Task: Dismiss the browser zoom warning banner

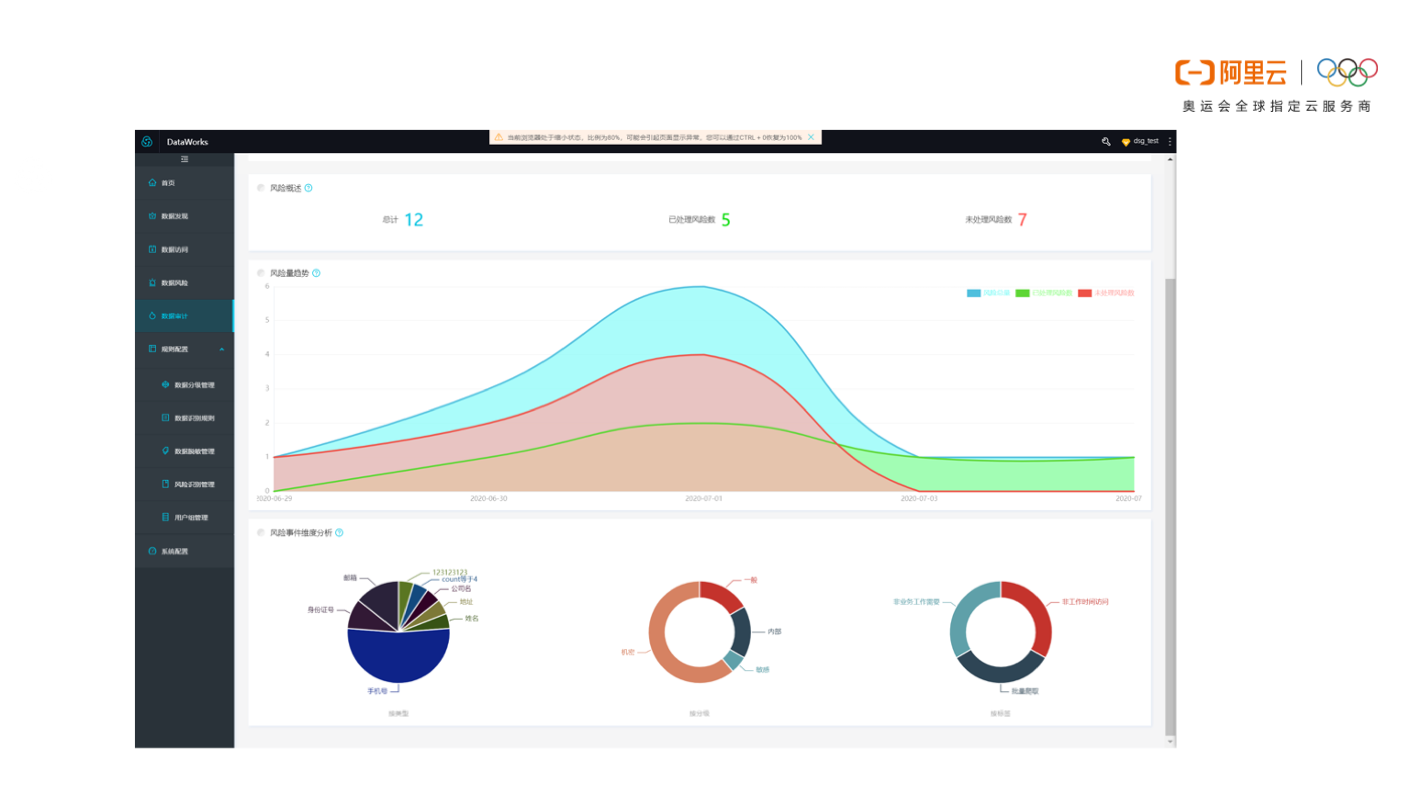Action: 811,137
